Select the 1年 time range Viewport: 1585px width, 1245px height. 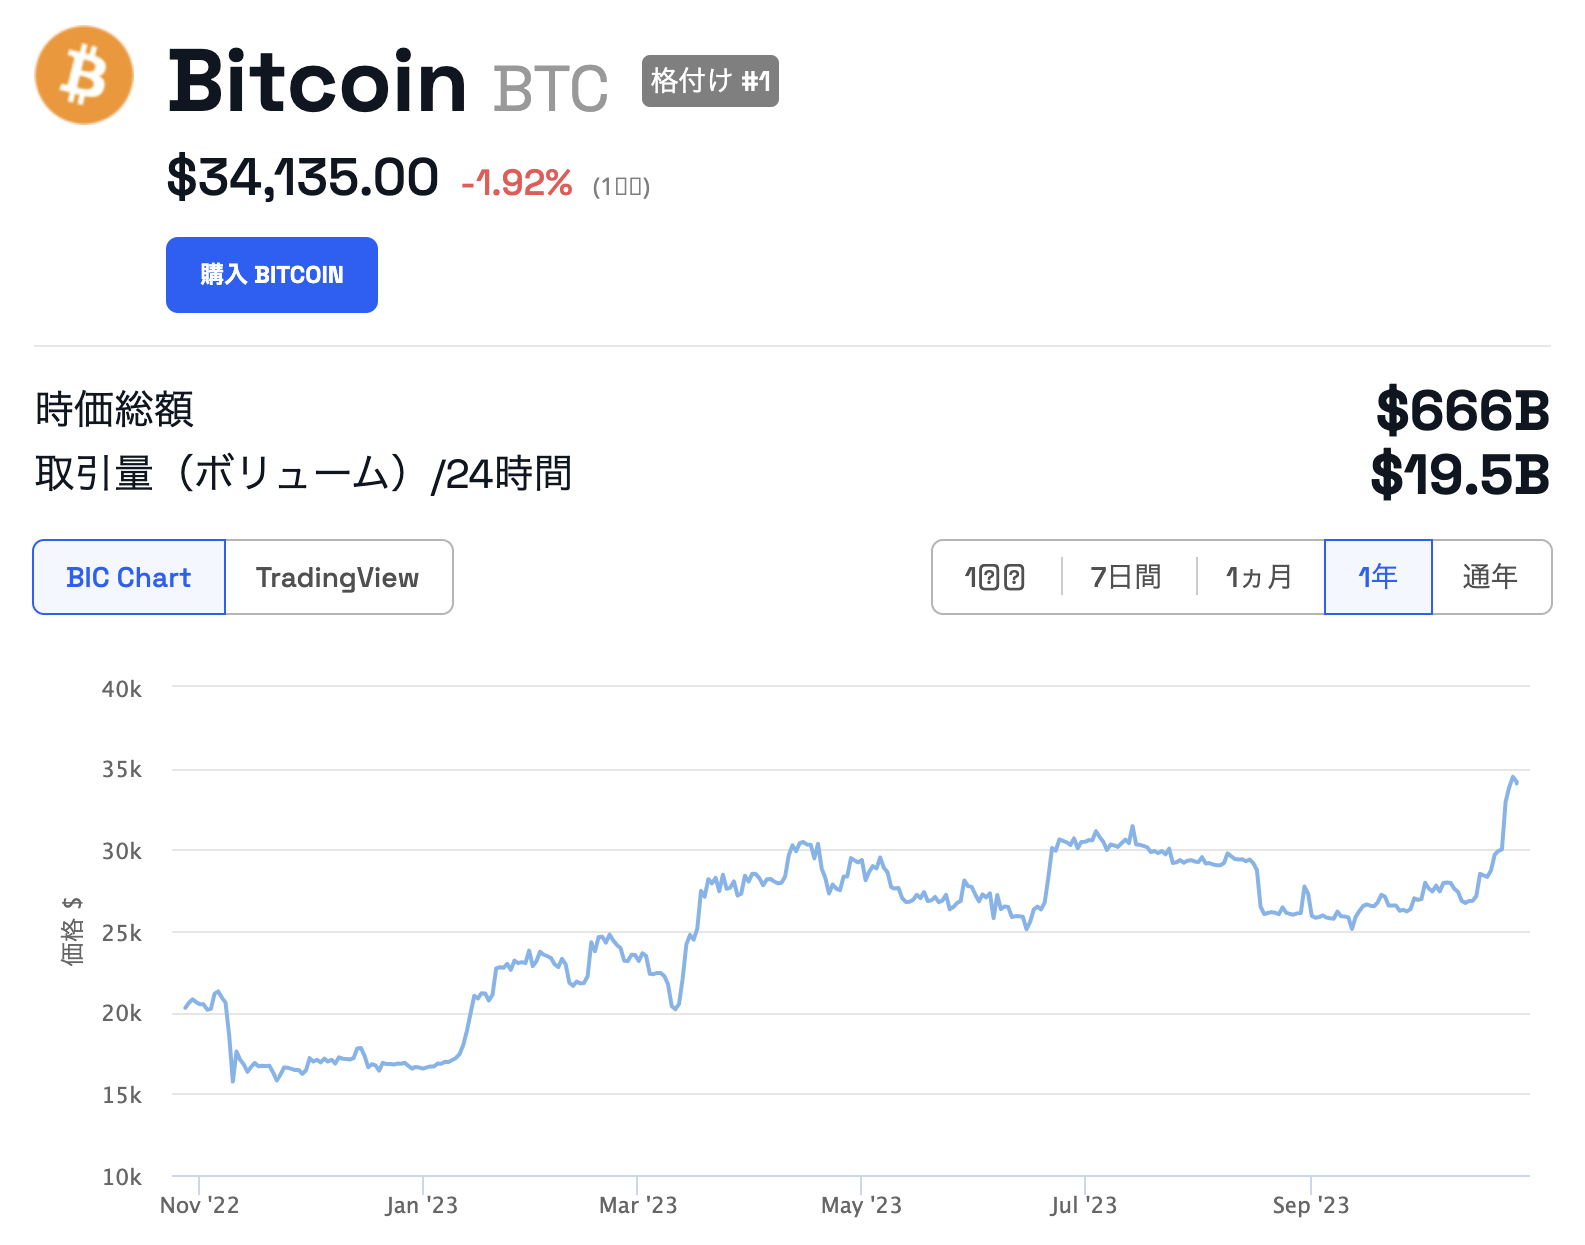pos(1378,578)
